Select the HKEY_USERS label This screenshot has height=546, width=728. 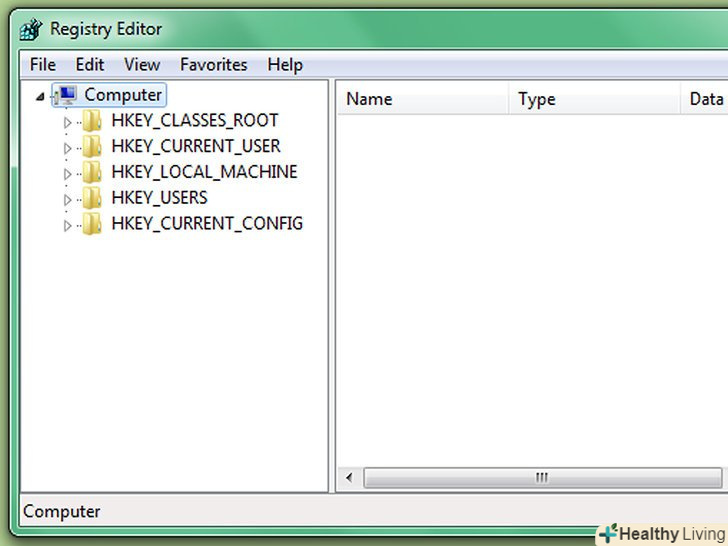(159, 198)
